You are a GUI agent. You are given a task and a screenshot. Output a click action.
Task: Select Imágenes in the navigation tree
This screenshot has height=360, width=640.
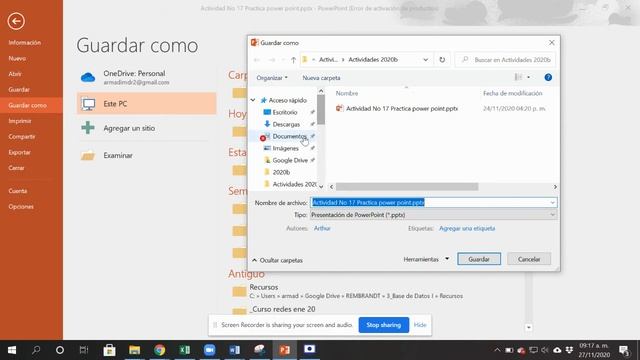(285, 148)
